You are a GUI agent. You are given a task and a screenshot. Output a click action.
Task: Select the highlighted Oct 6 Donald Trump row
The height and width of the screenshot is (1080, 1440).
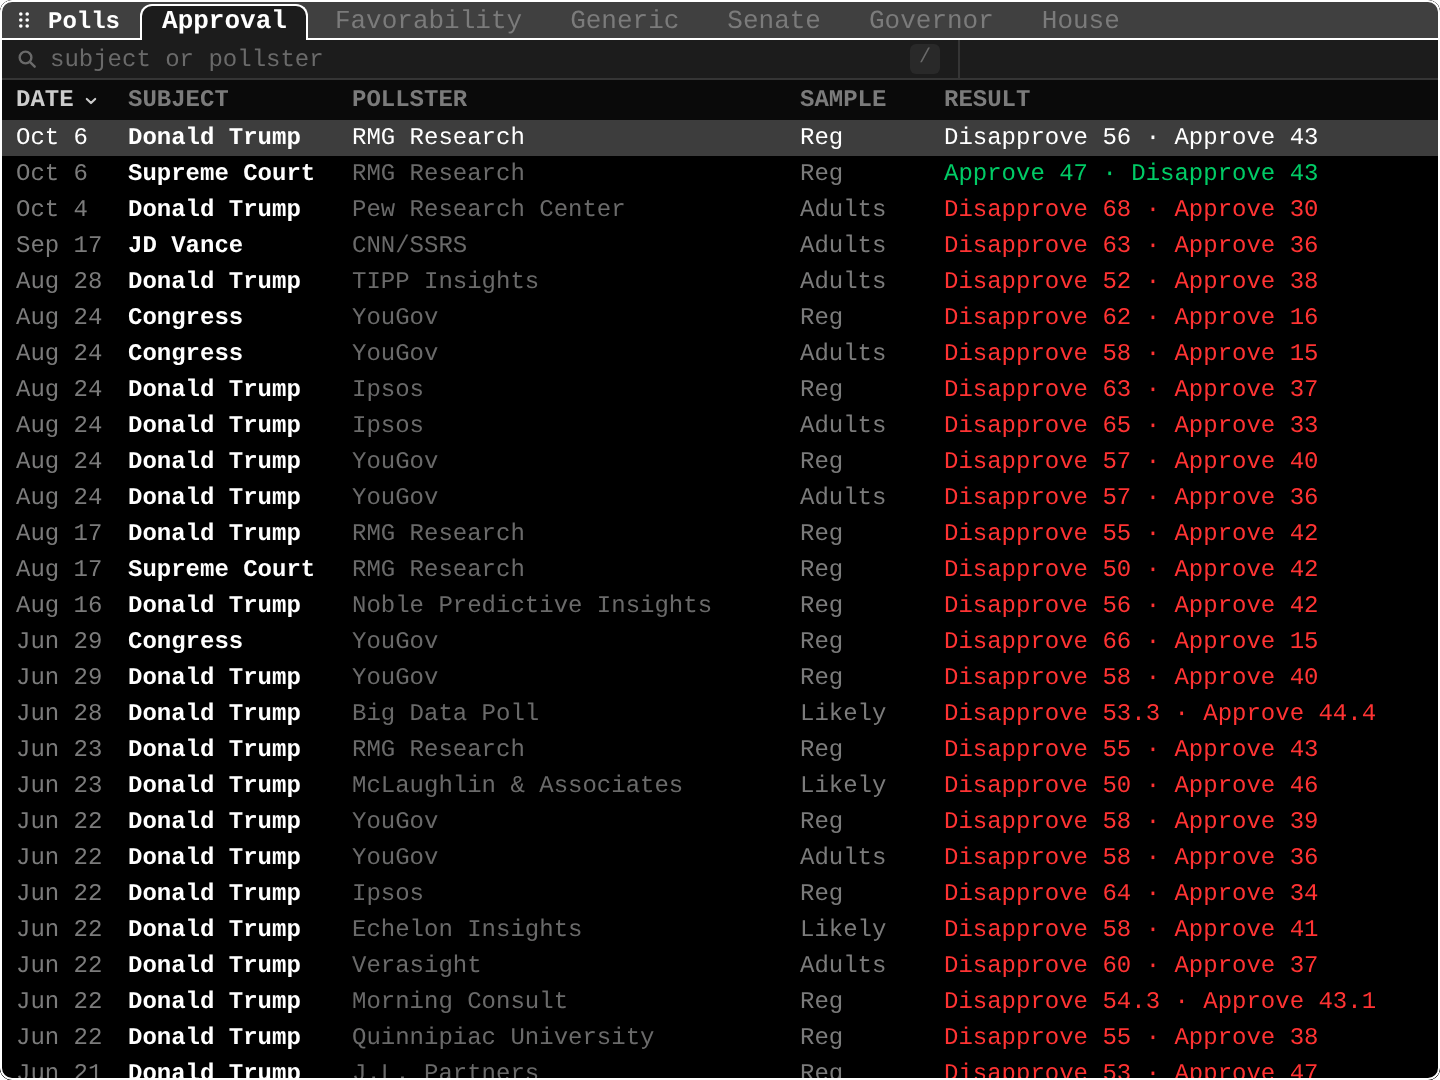coord(720,137)
